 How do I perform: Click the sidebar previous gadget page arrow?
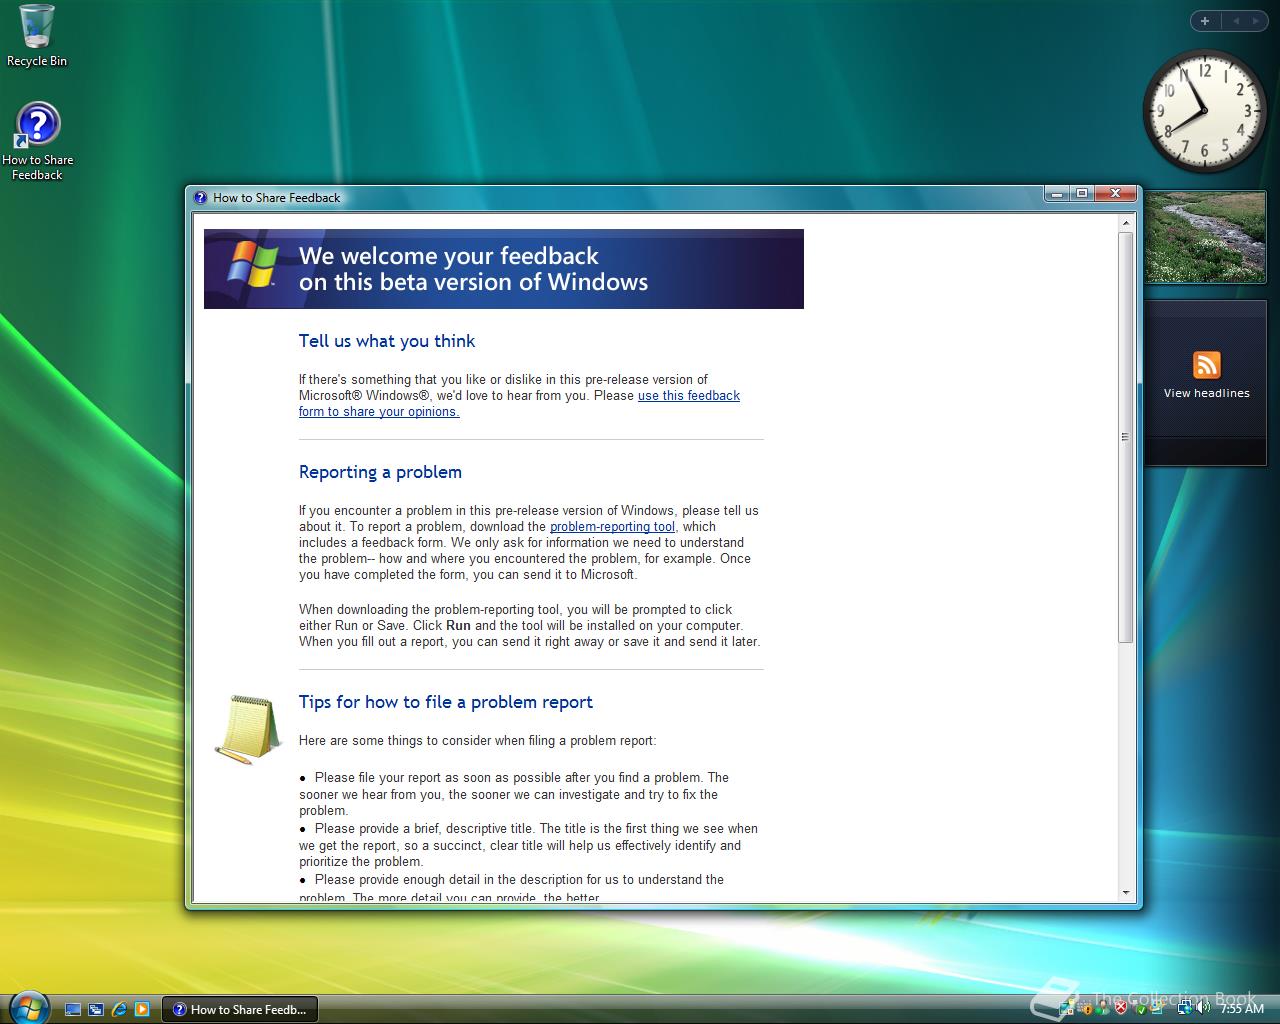(x=1236, y=20)
